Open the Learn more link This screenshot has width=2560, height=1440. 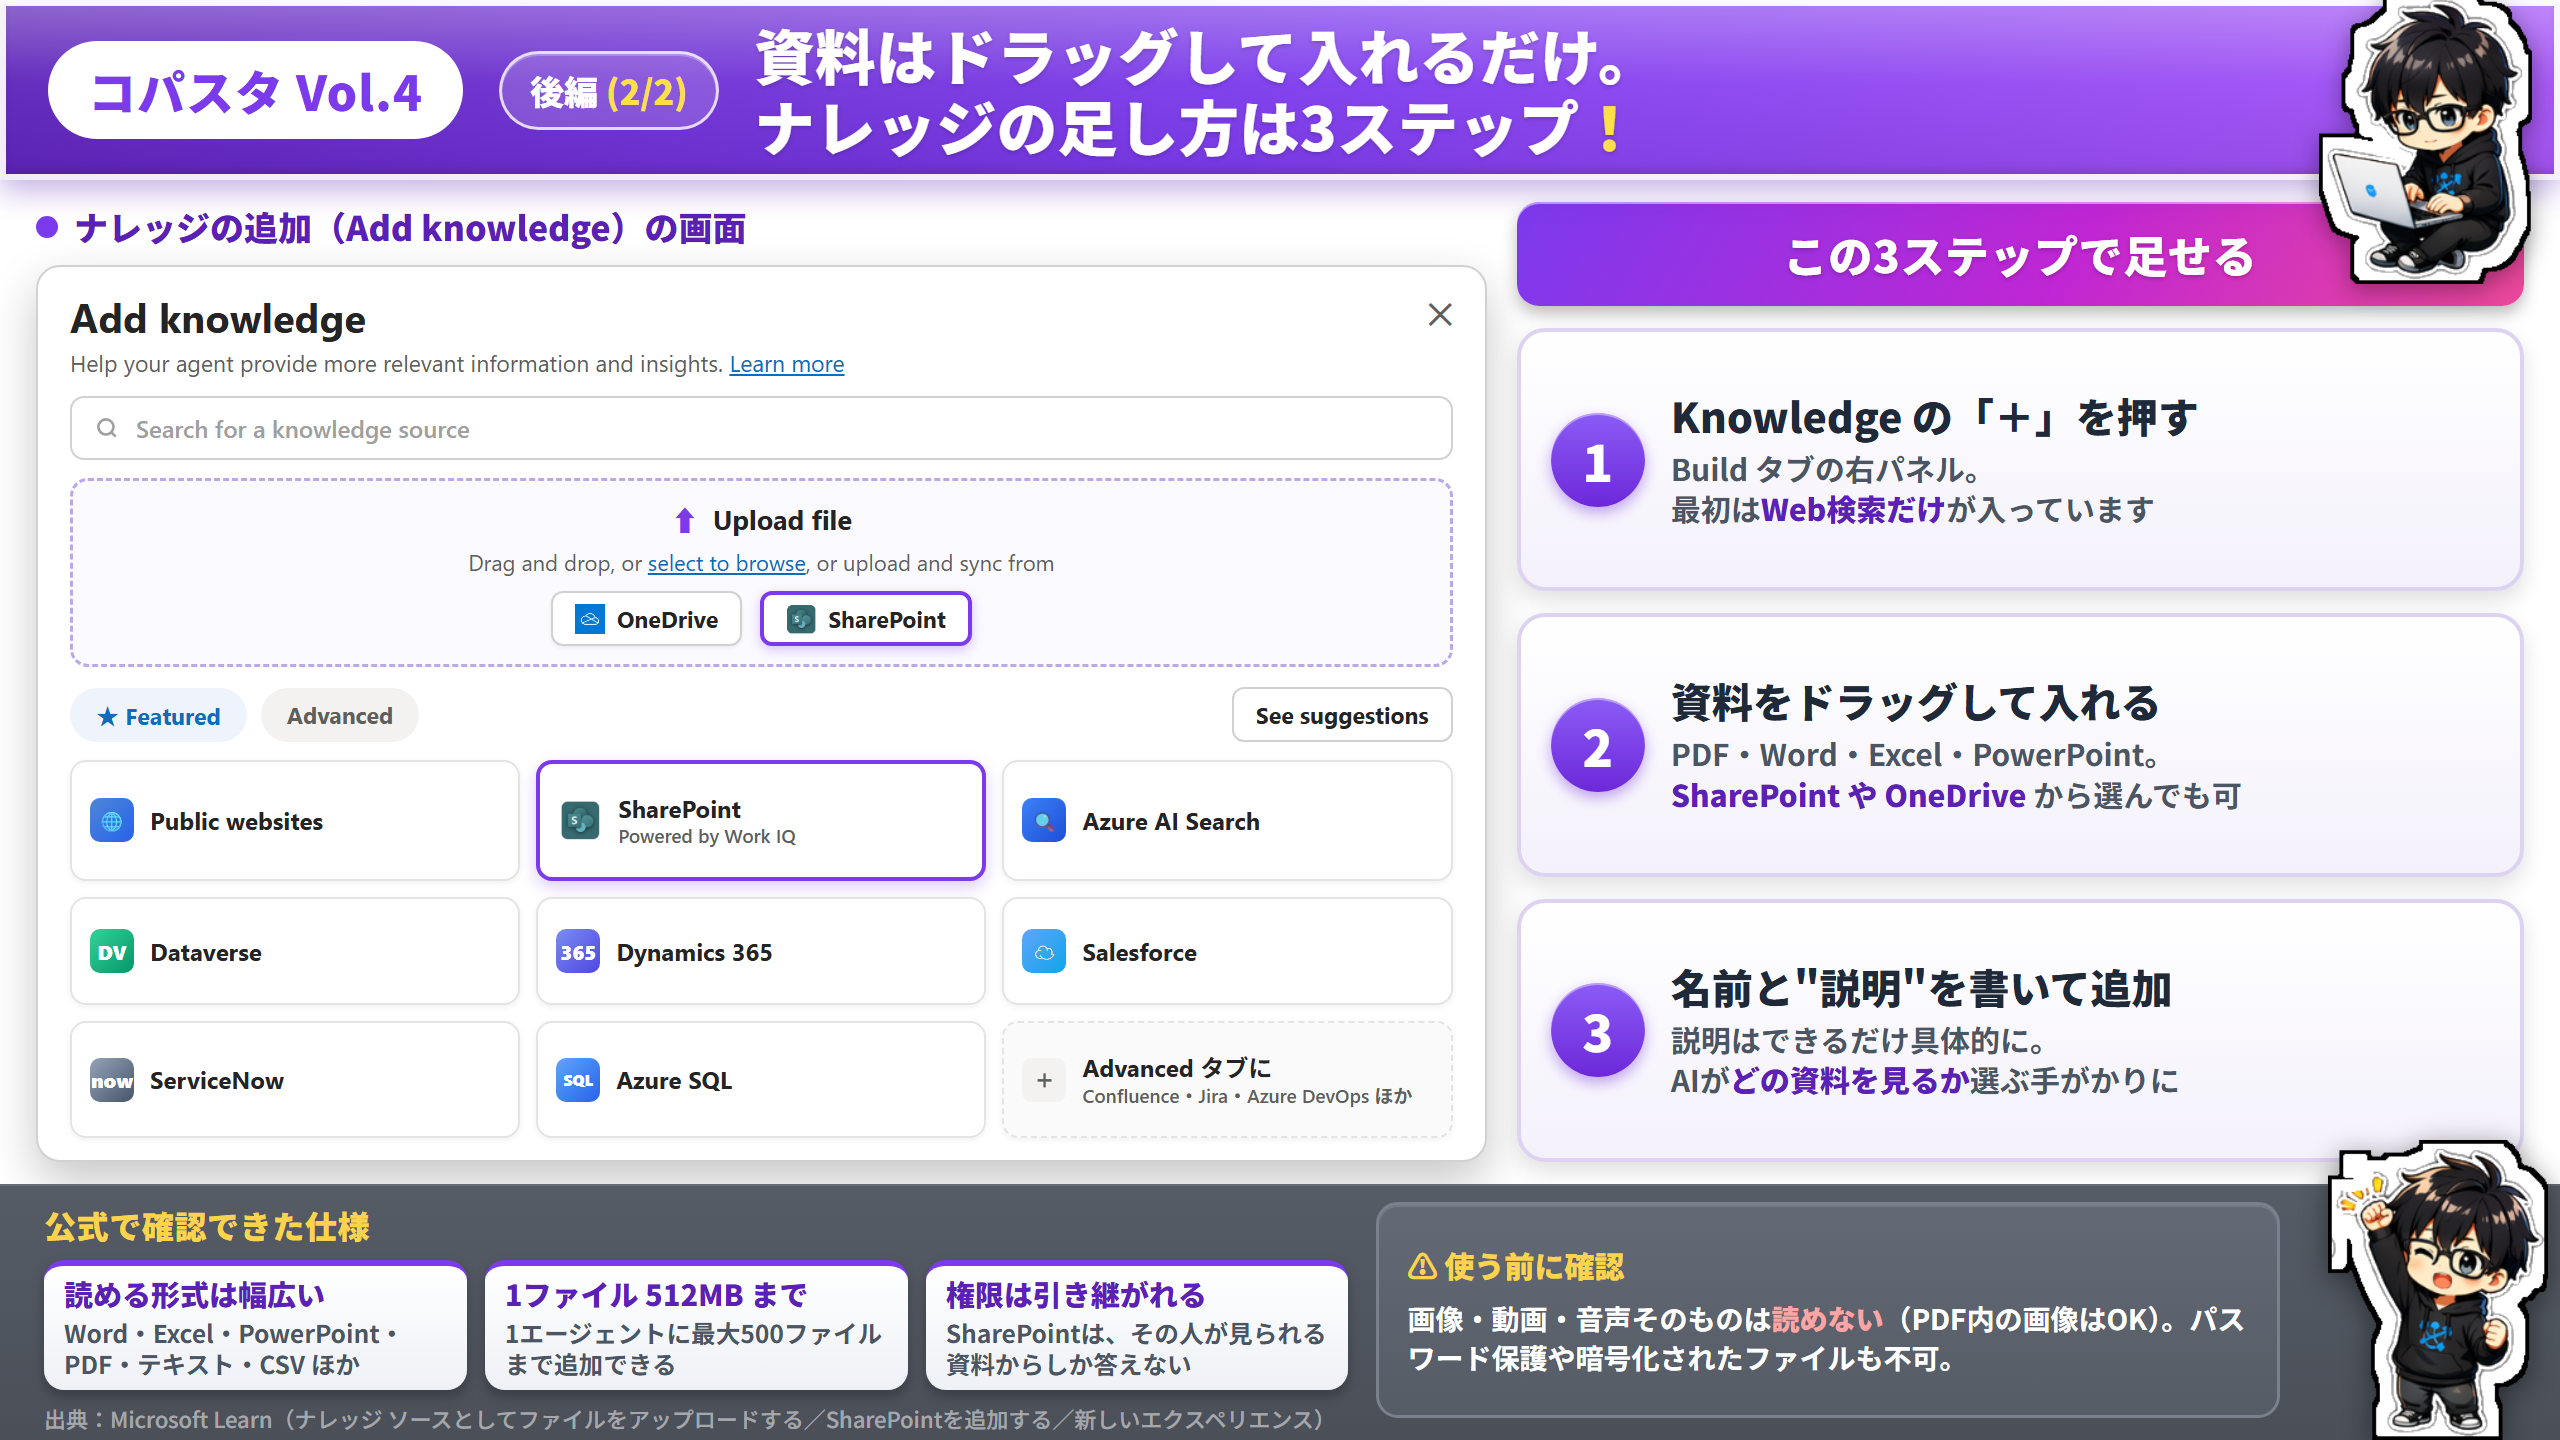pyautogui.click(x=787, y=364)
